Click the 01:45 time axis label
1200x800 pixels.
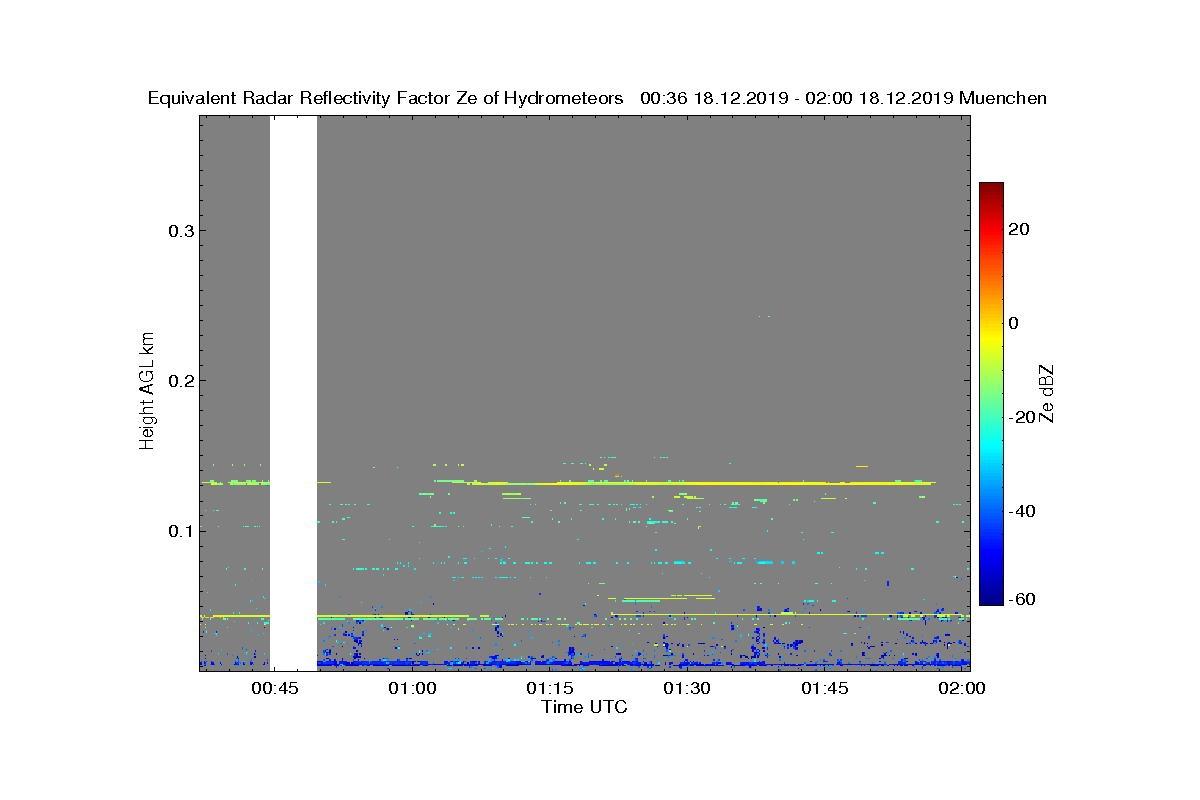click(825, 689)
